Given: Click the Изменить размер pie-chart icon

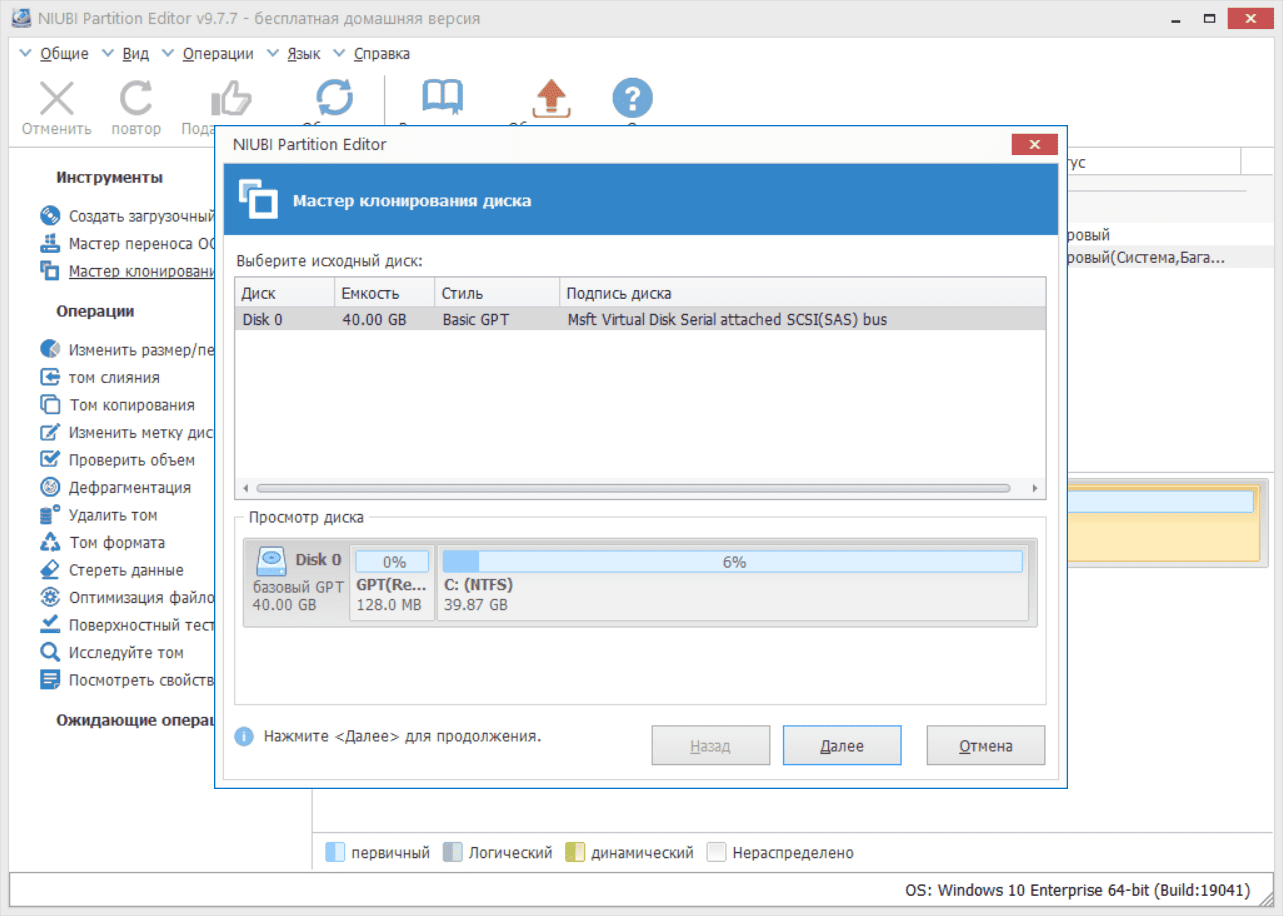Looking at the screenshot, I should point(50,350).
